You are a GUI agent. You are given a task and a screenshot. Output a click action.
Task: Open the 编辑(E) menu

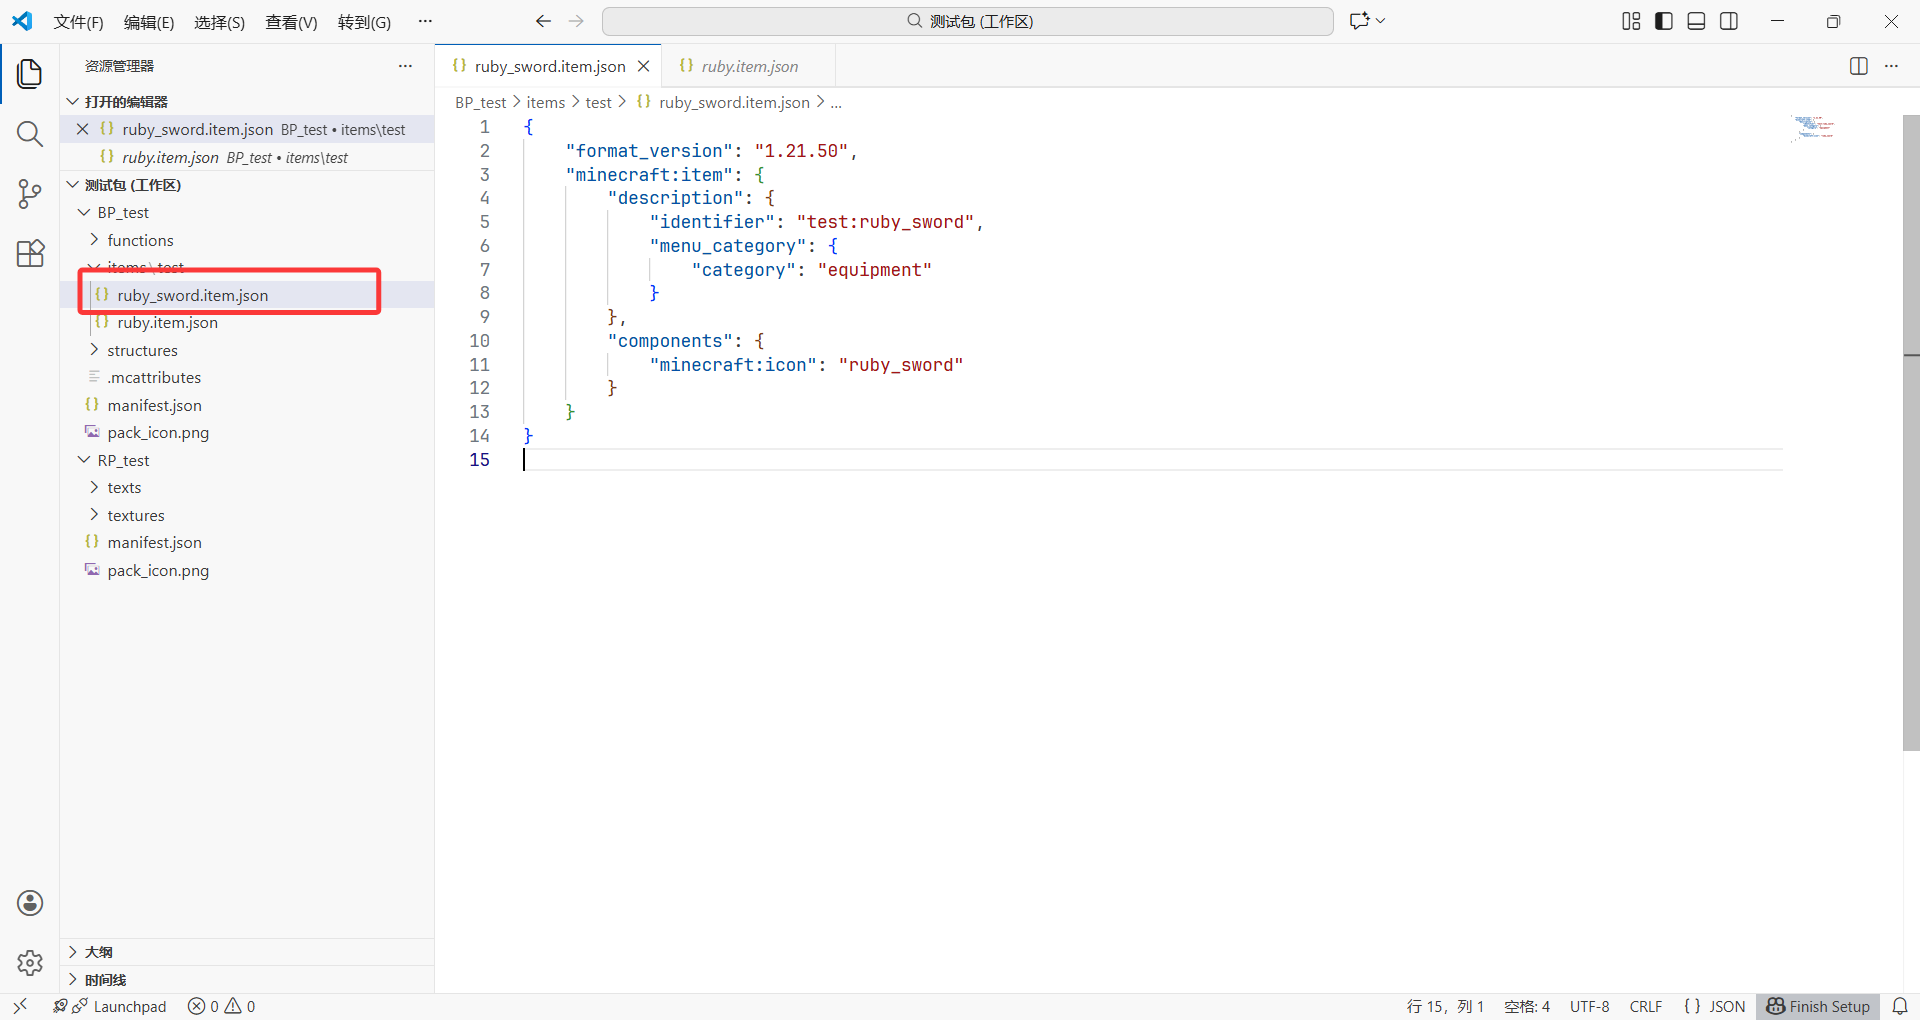pyautogui.click(x=149, y=22)
